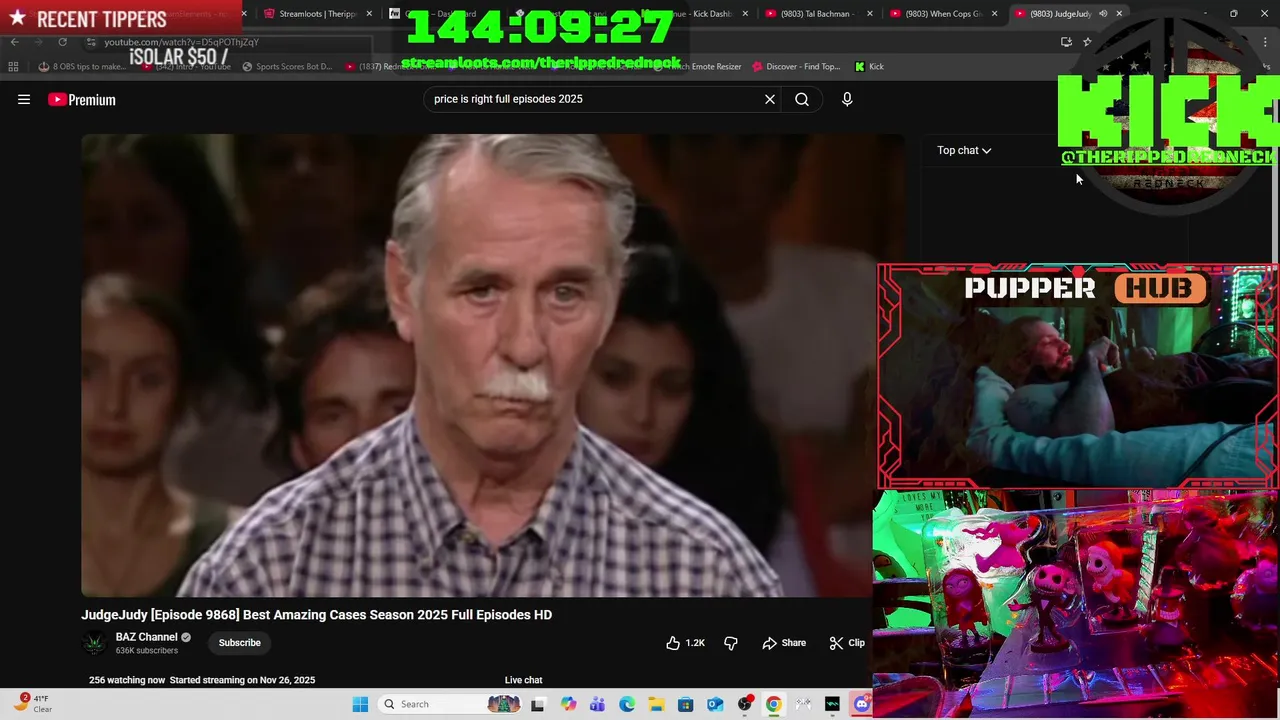Close the Streamloots tab

pyautogui.click(x=368, y=14)
